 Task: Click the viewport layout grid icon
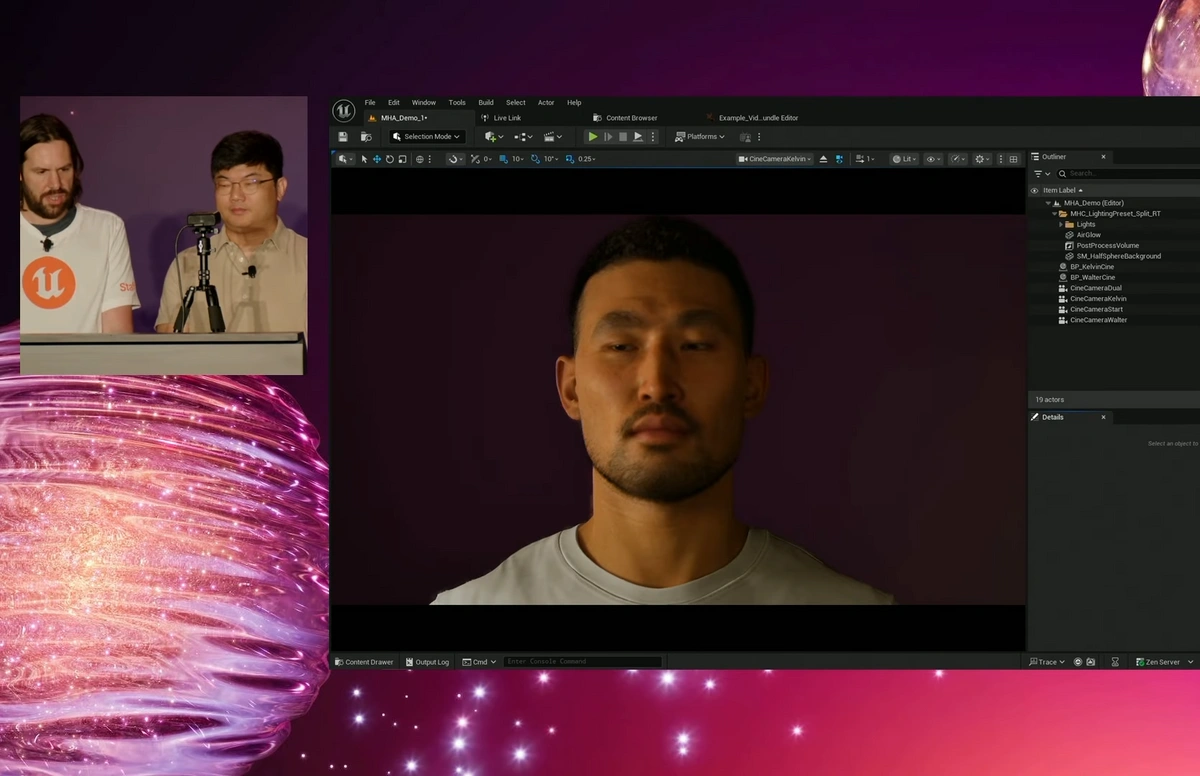1013,159
